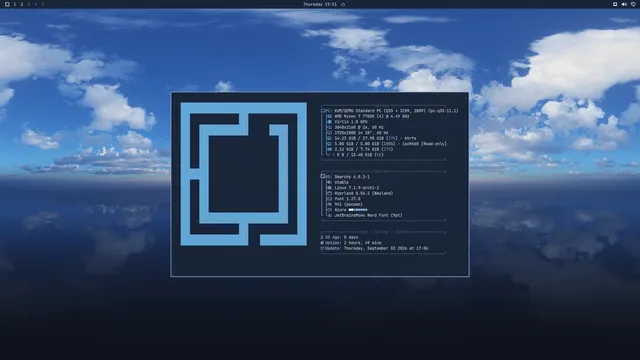640x360 pixels.
Task: Switch to workspace 1 in top bar
Action: coord(15,4)
